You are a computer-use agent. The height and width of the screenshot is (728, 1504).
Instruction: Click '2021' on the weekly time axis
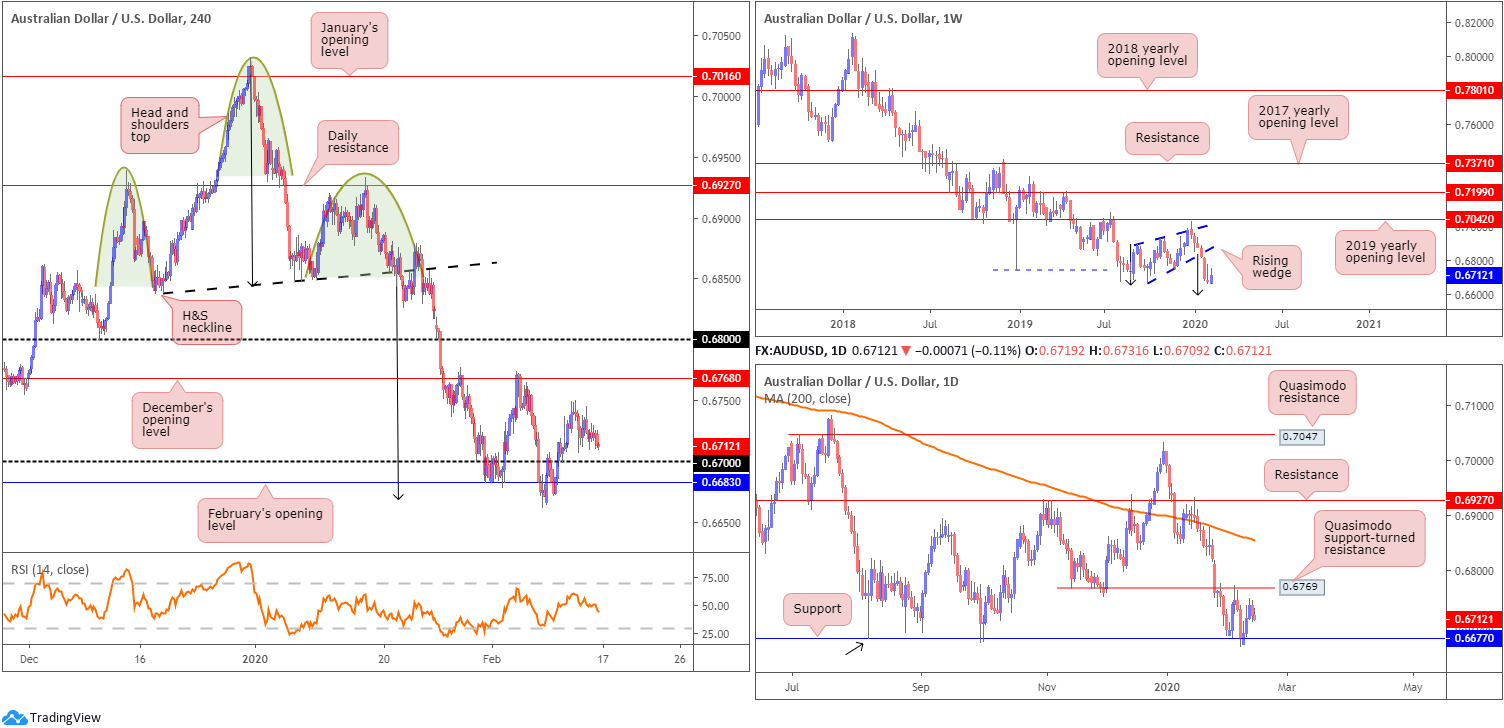[1369, 324]
